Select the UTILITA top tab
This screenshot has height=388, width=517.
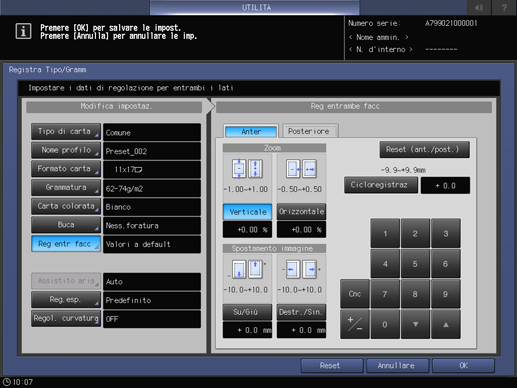[255, 7]
